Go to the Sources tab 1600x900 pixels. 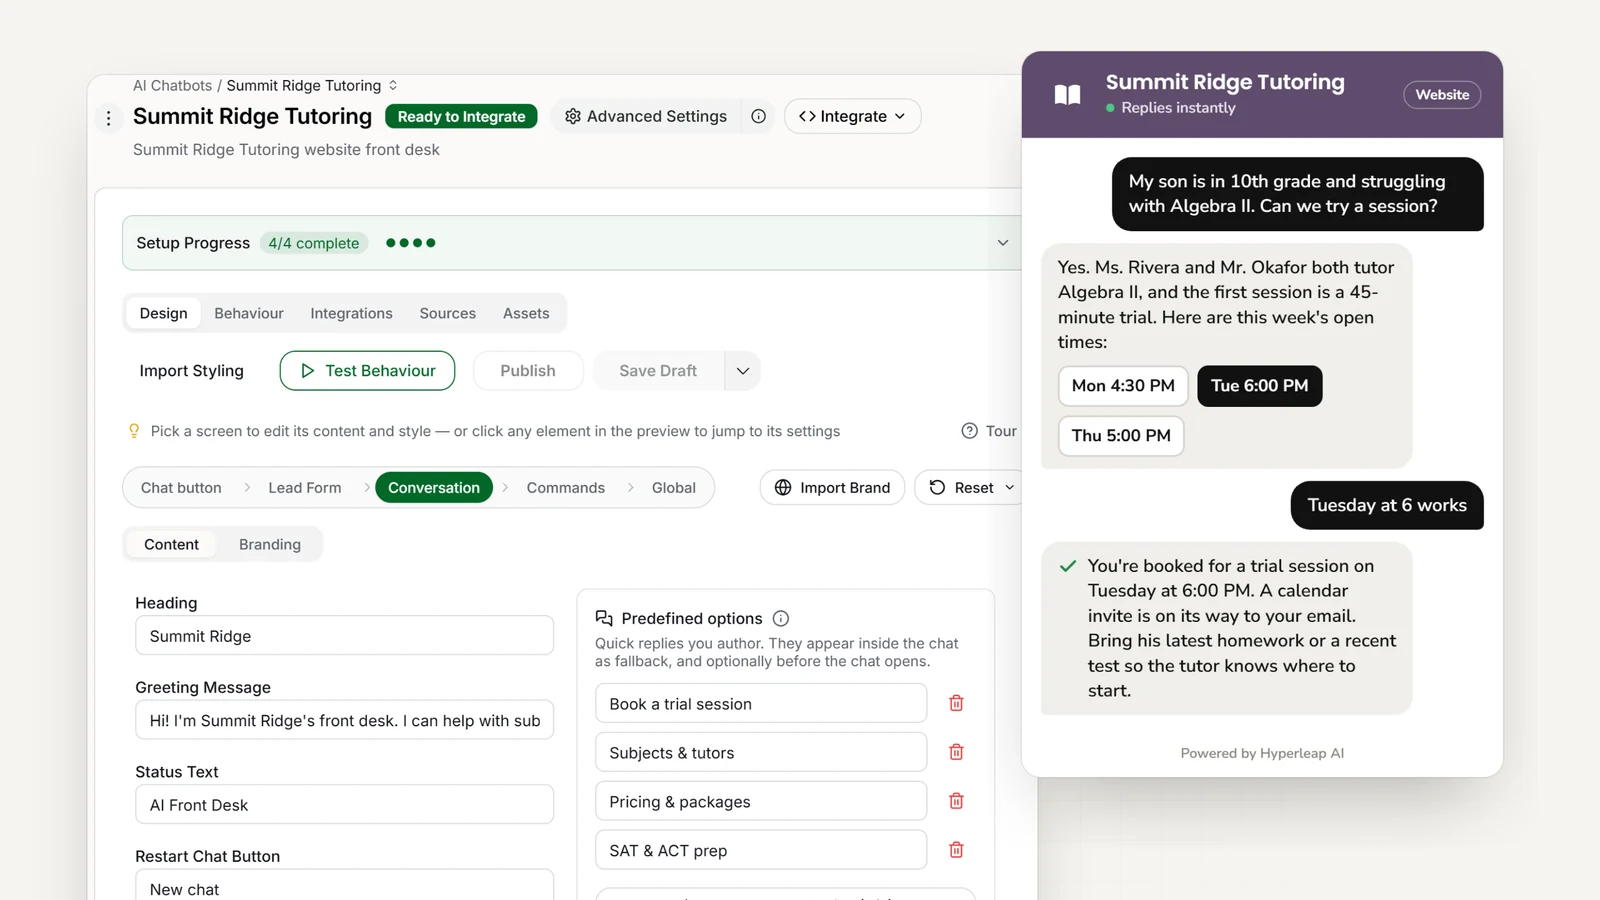[448, 313]
